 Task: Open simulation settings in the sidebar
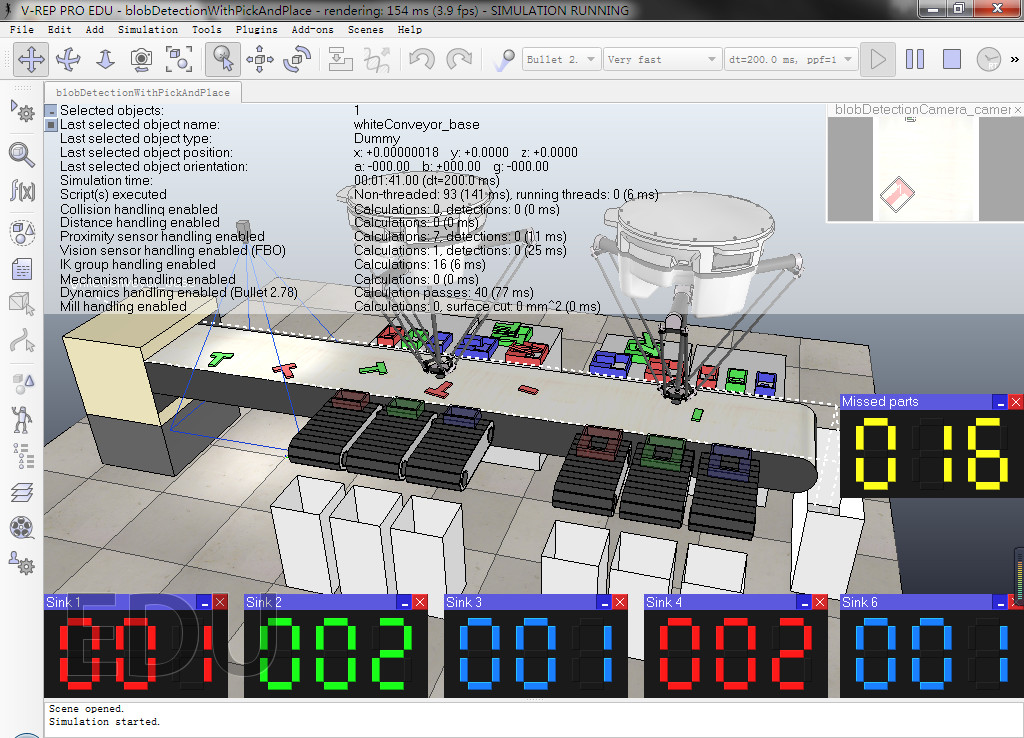point(22,110)
